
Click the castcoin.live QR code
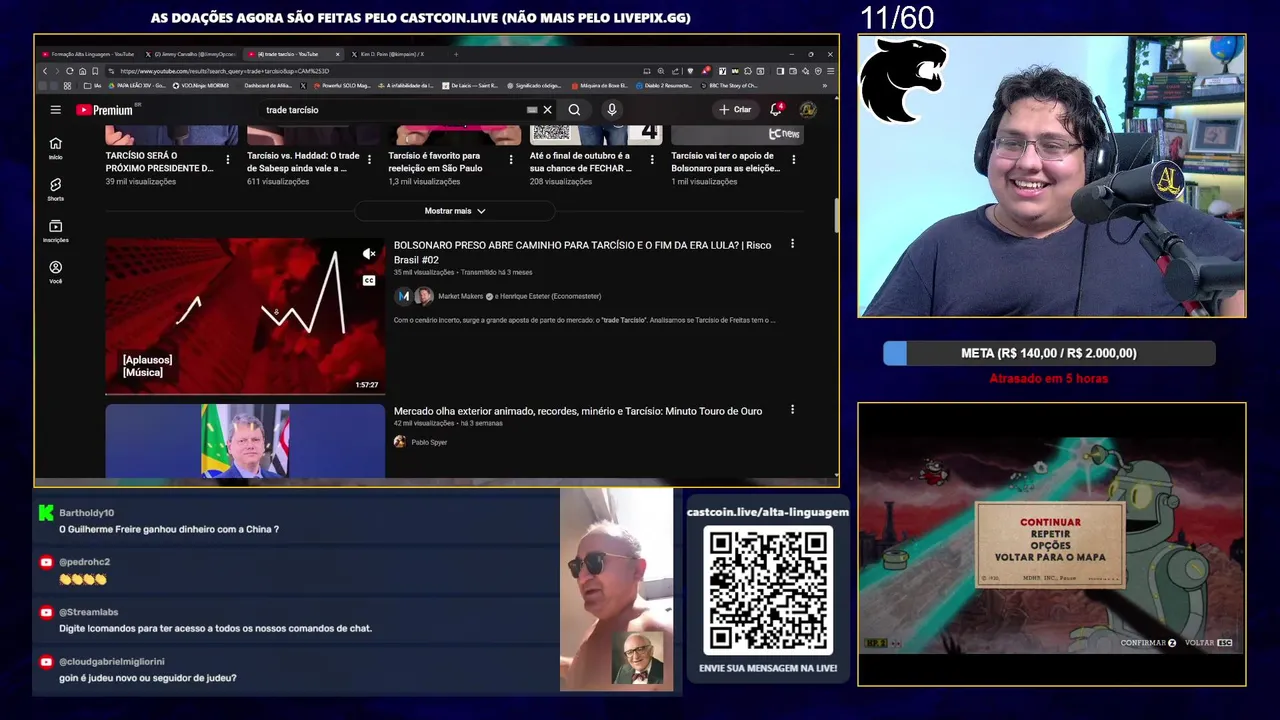[768, 590]
